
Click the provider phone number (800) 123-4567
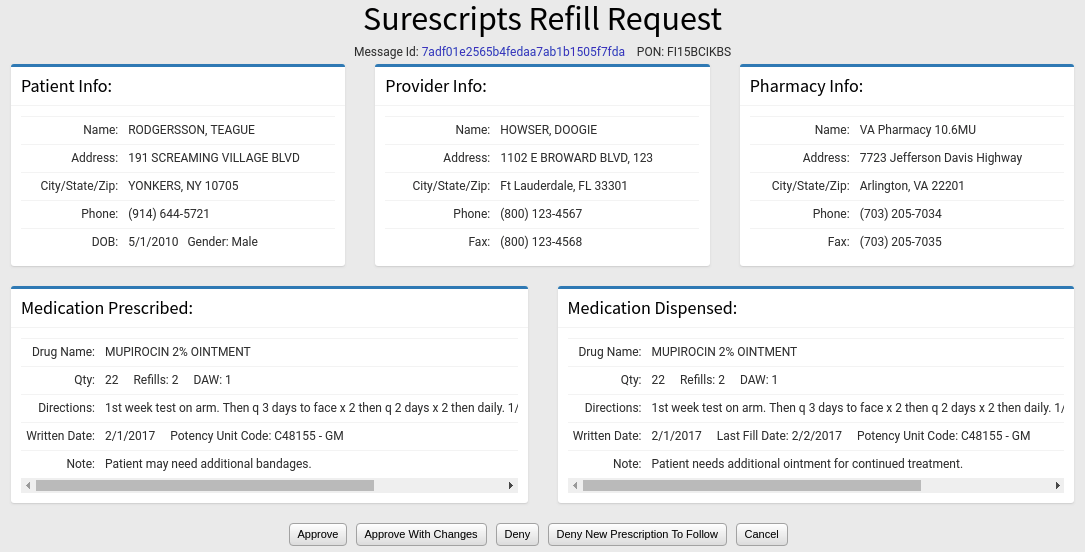point(541,214)
